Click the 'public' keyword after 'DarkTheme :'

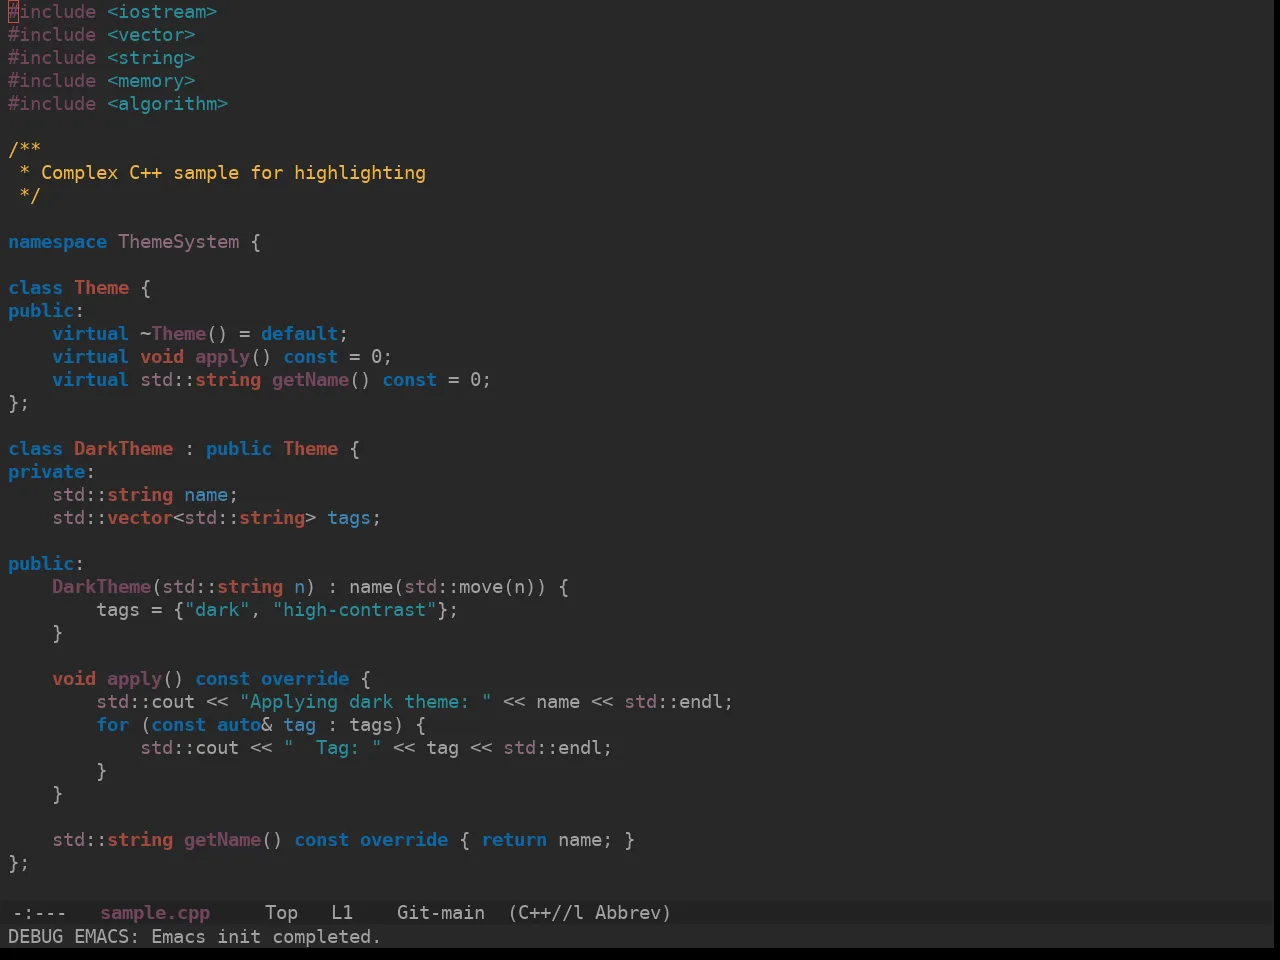click(x=239, y=449)
